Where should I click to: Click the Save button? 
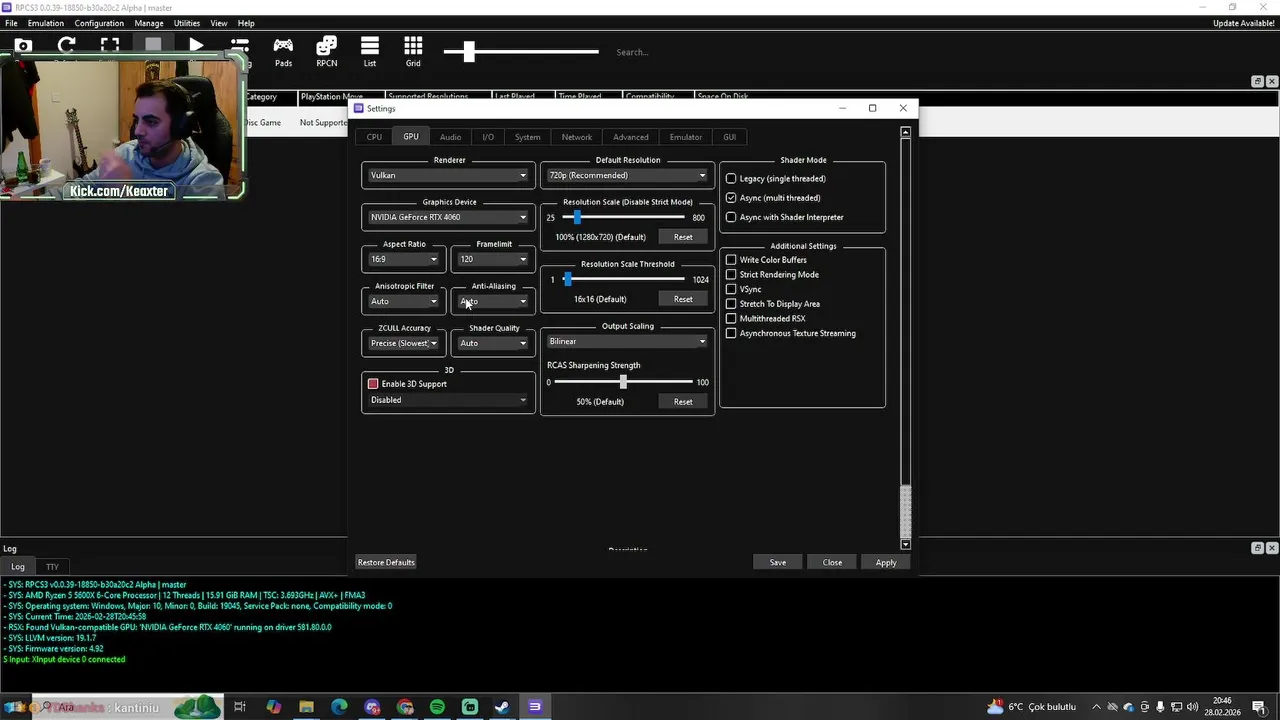coord(778,562)
